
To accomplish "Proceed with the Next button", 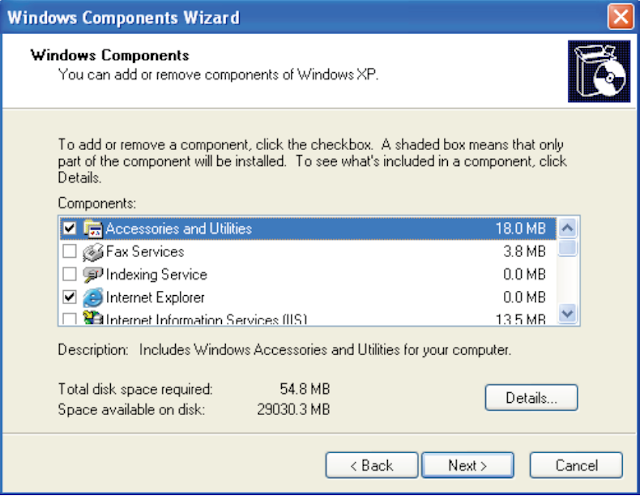I will (467, 465).
